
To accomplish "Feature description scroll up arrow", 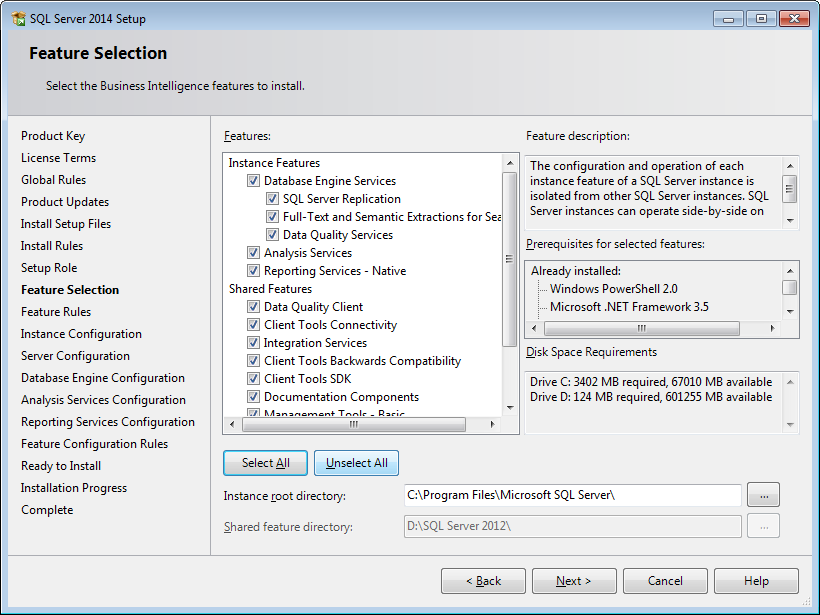I will pos(790,166).
